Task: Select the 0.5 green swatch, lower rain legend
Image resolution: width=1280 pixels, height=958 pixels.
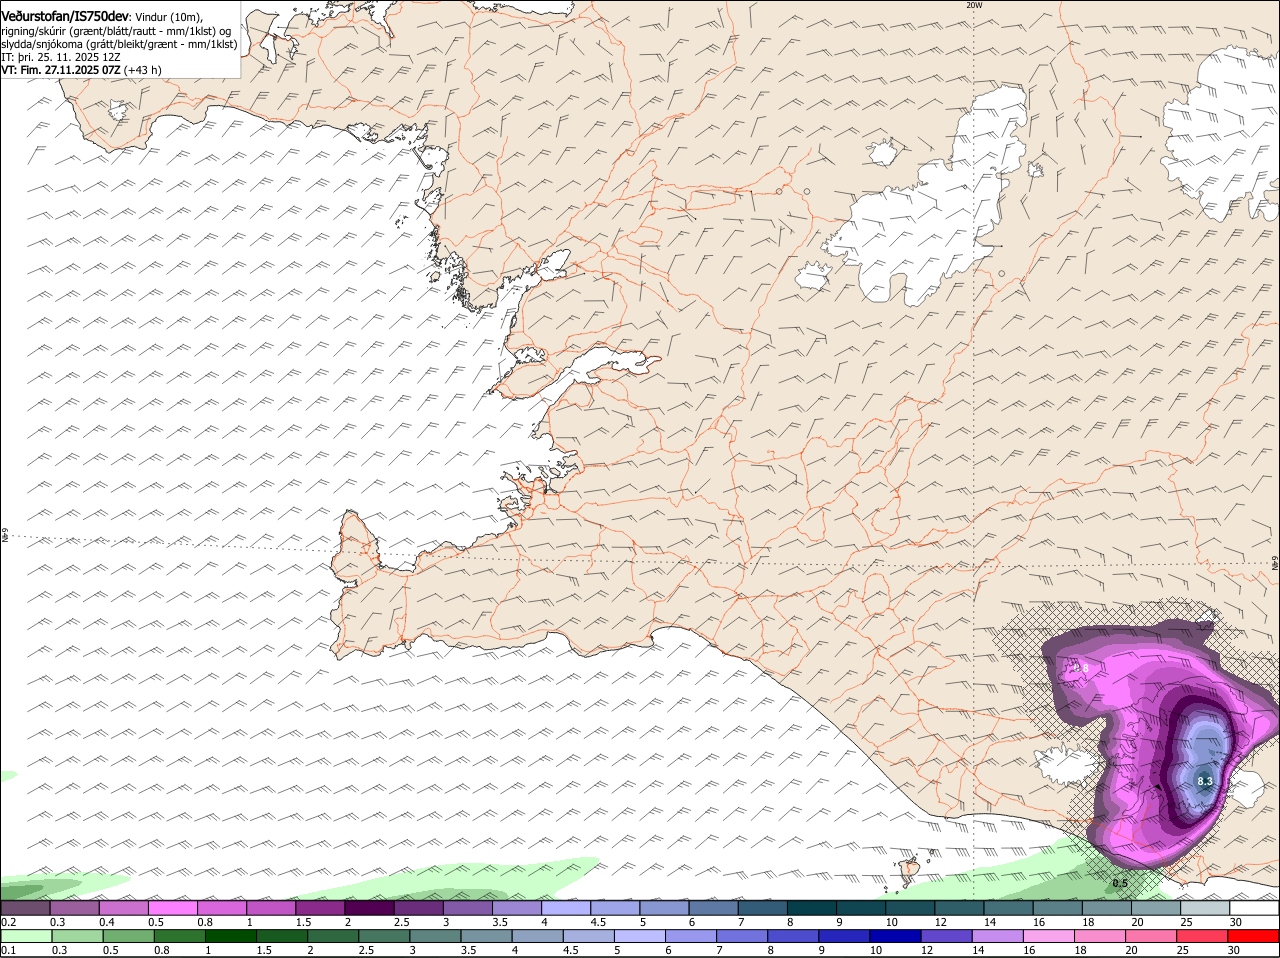Action: tap(128, 936)
